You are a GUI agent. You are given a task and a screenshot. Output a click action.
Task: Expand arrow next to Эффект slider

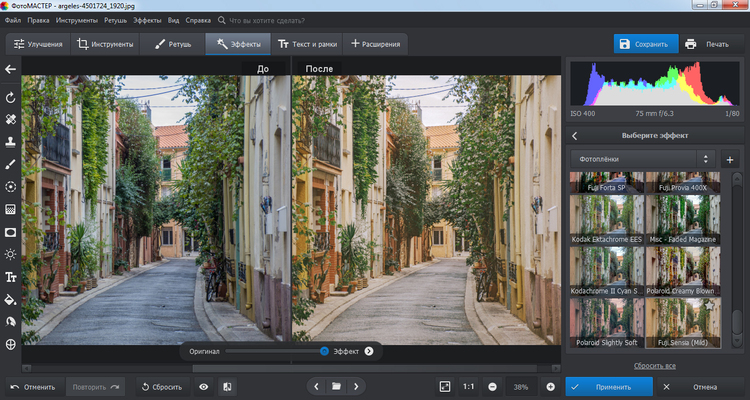(x=369, y=351)
